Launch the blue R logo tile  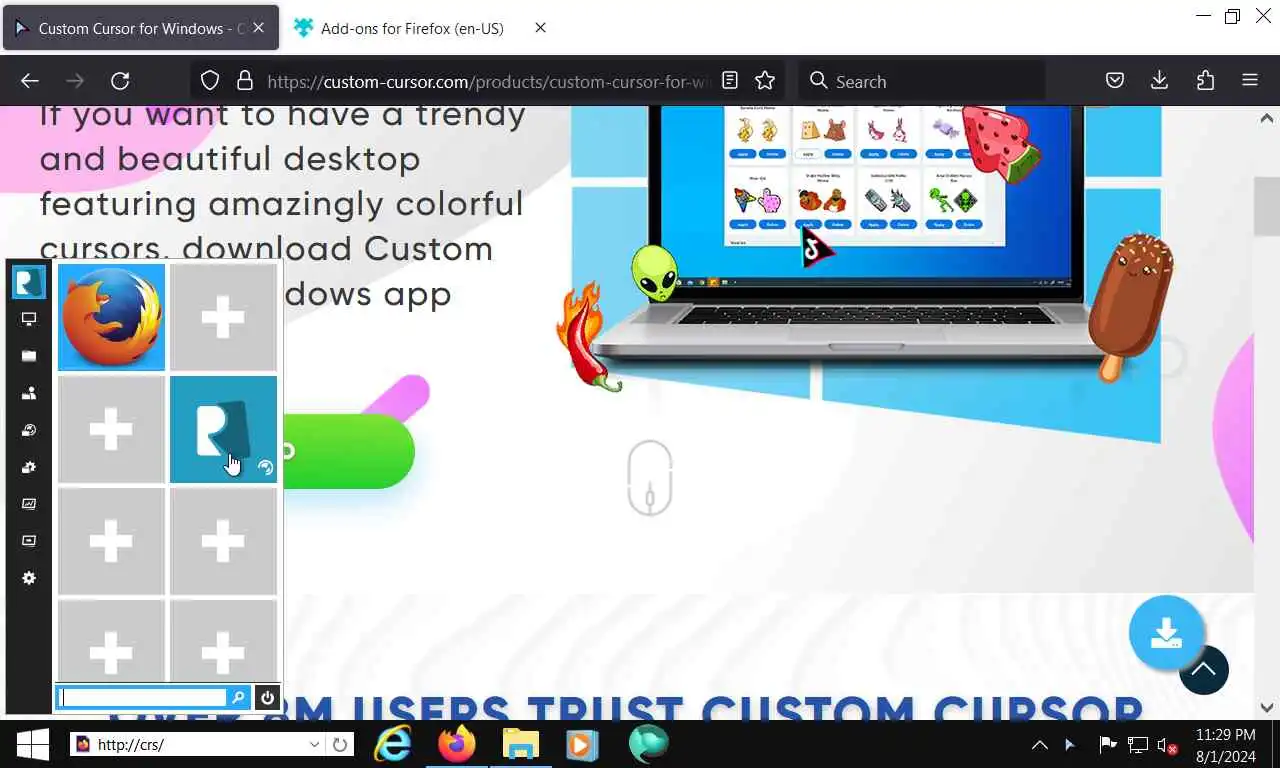[223, 429]
